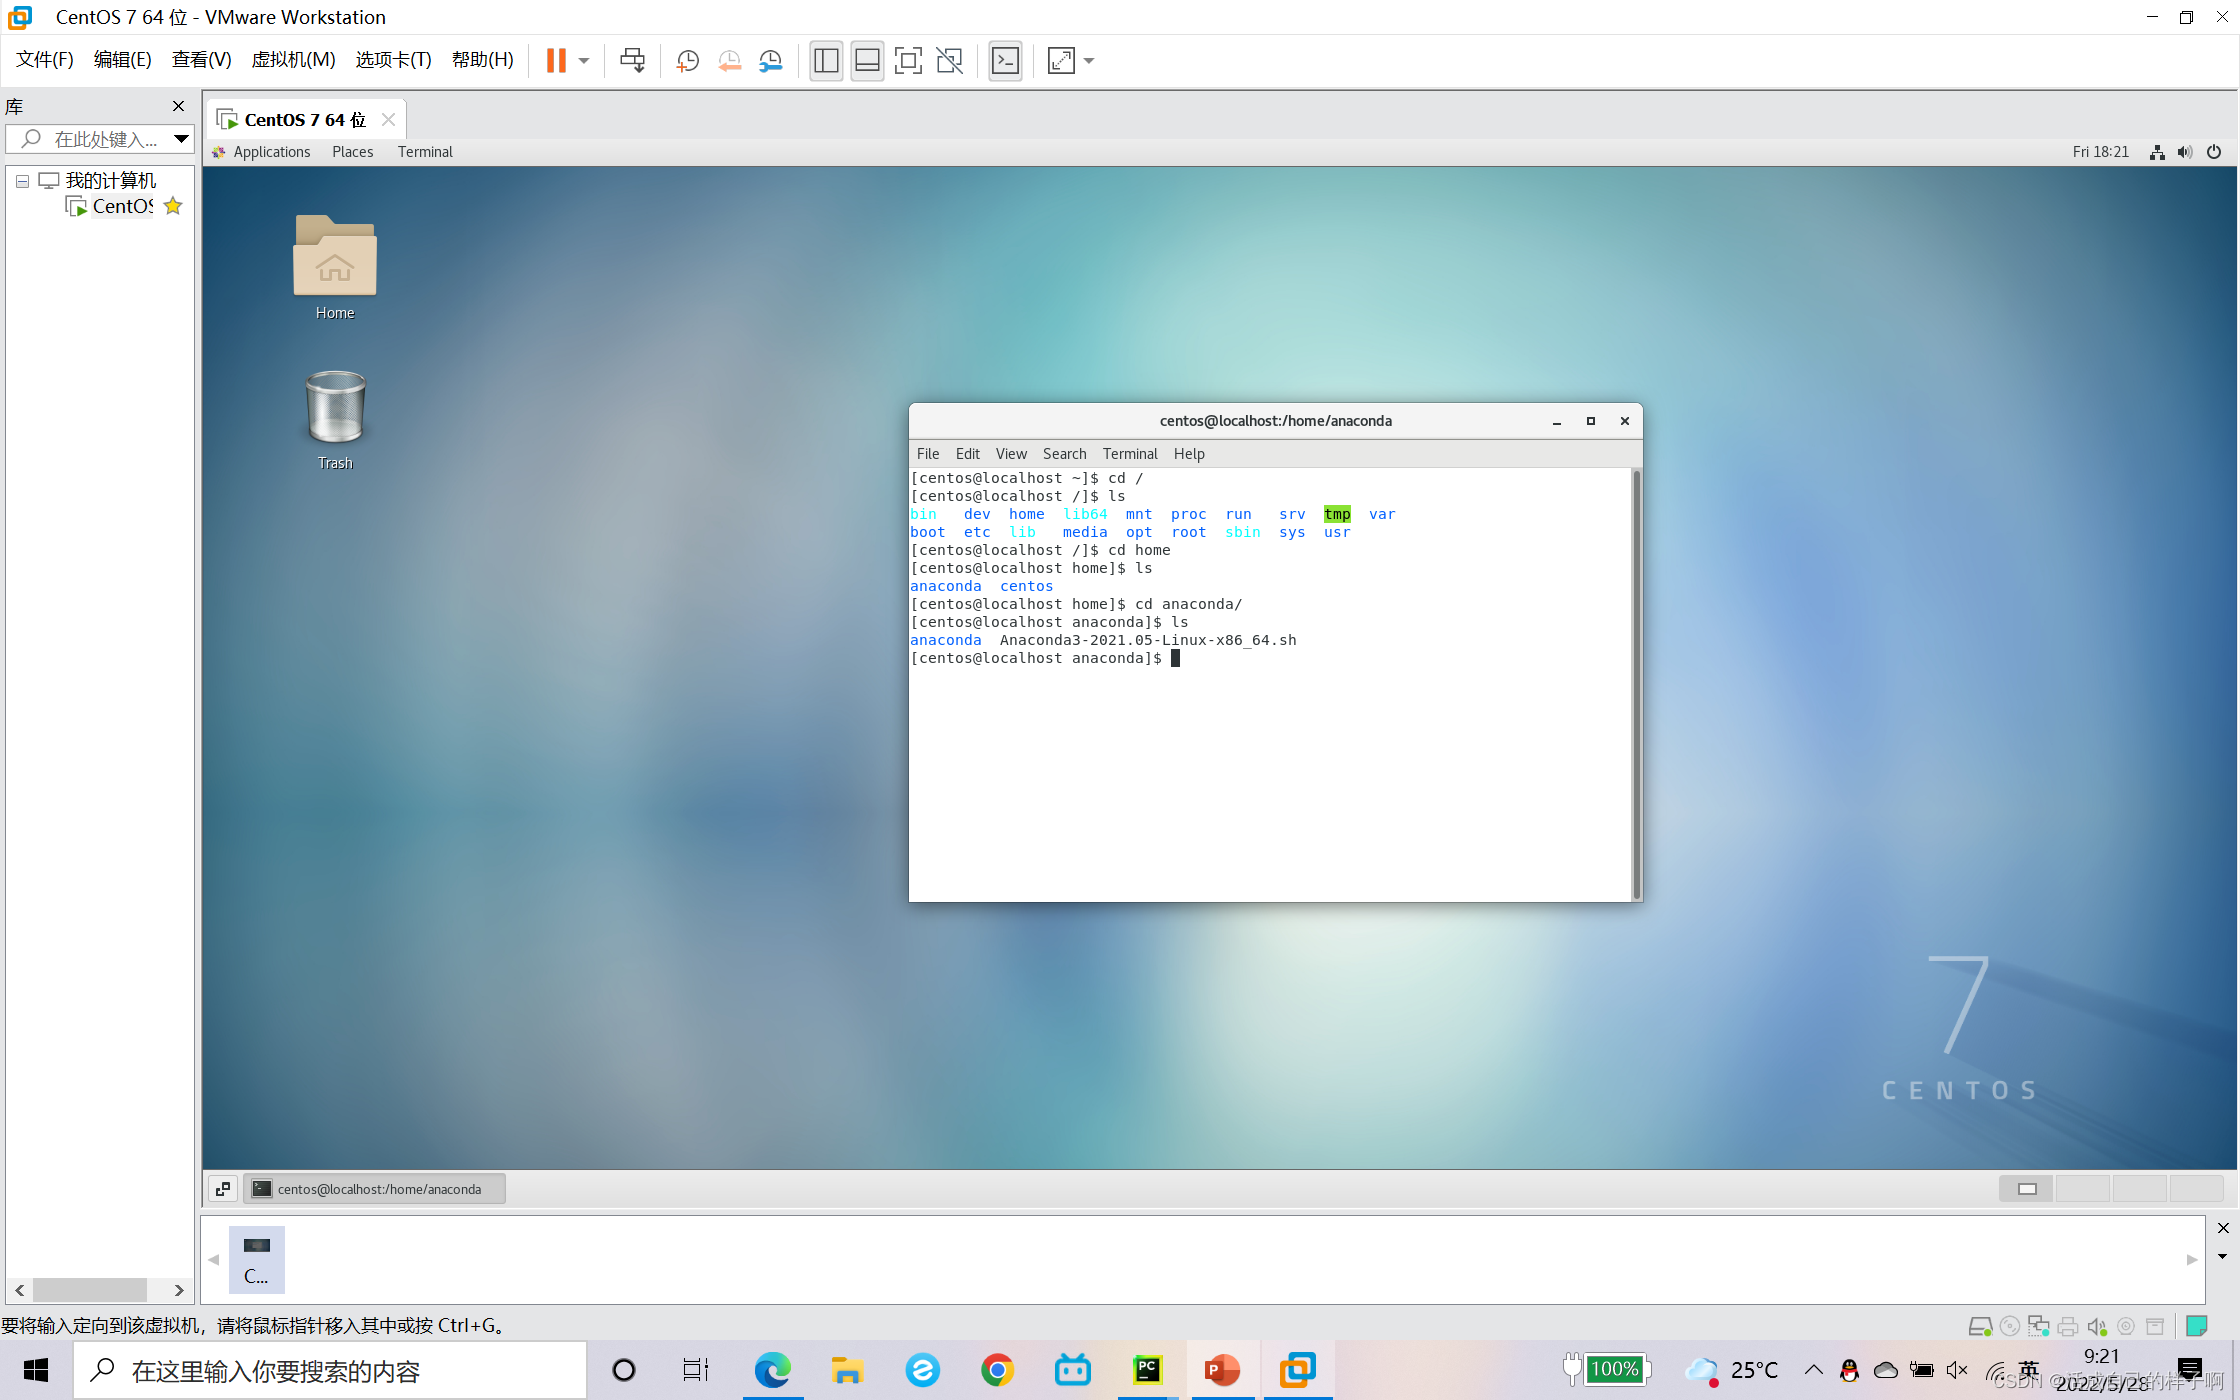
Task: Click the terminal task in bottom panel
Action: click(374, 1188)
